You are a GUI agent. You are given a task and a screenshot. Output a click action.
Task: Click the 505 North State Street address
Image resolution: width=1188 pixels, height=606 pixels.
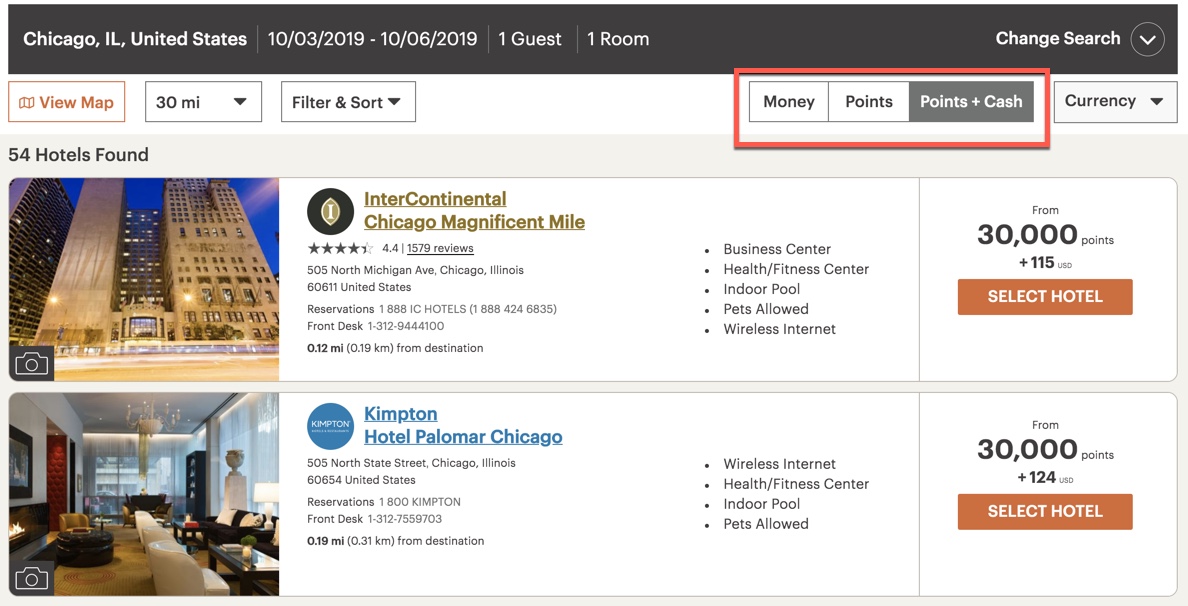(411, 471)
